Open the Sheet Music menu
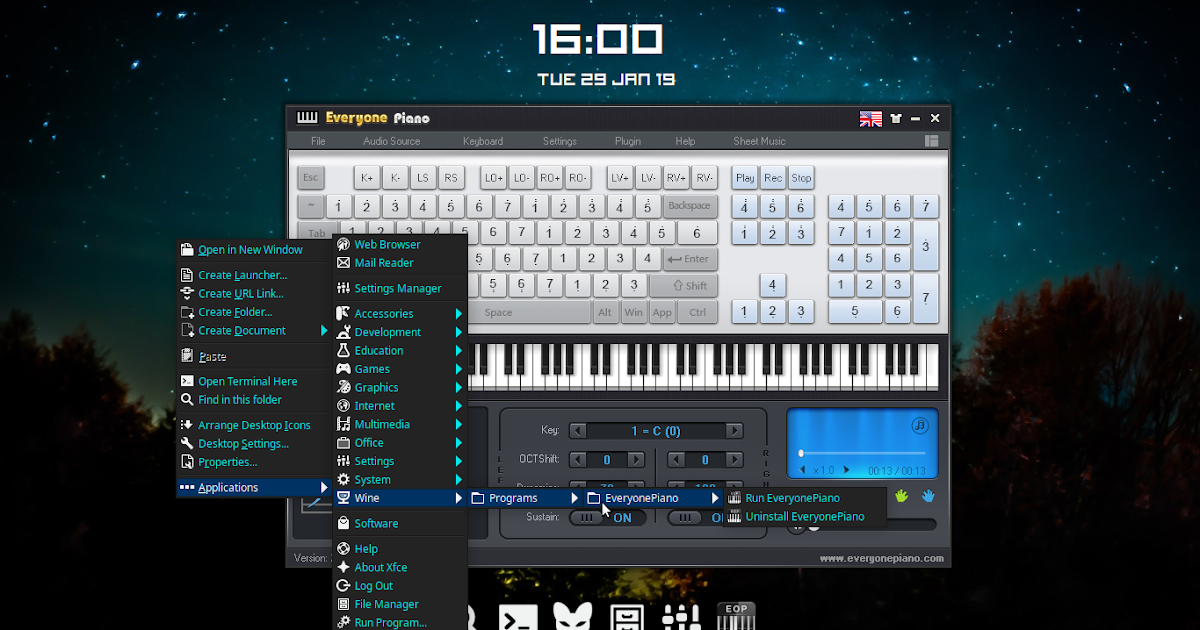 pyautogui.click(x=760, y=141)
